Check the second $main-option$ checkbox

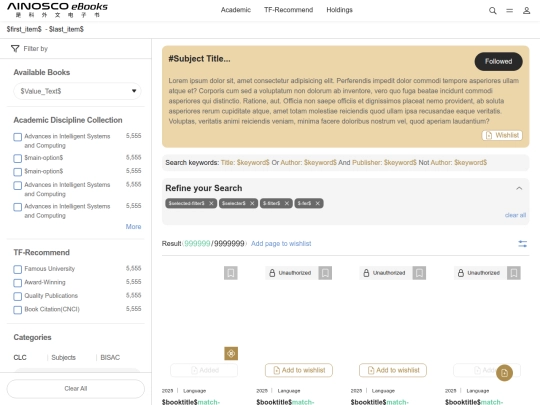tap(18, 172)
